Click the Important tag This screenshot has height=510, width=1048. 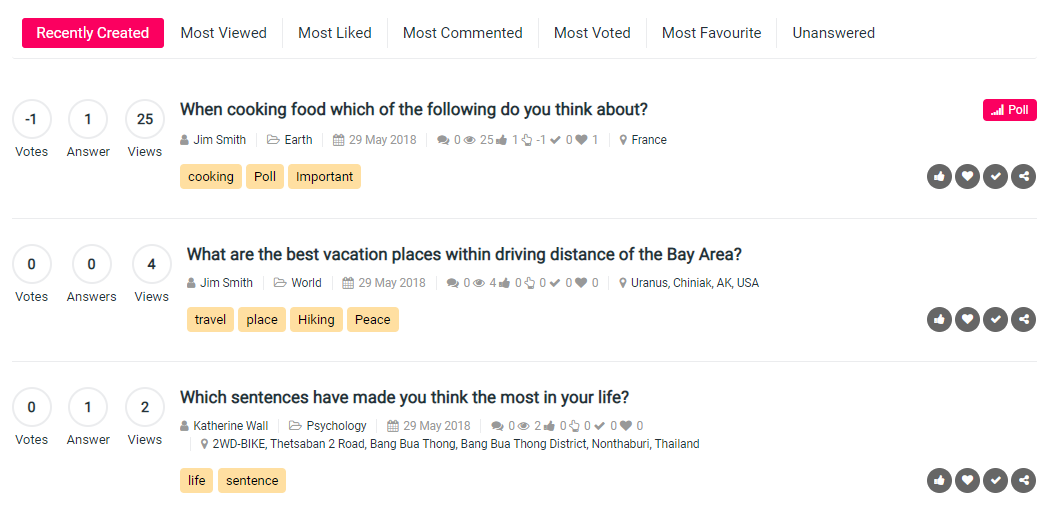tap(324, 177)
